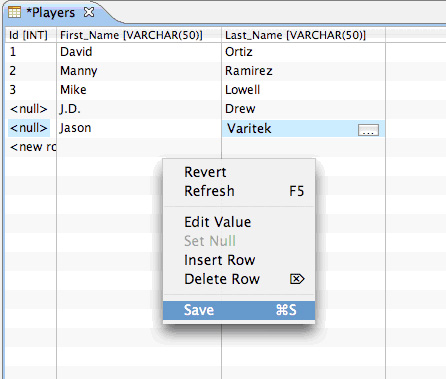This screenshot has height=379, width=446.
Task: Click the delete key icon next to Delete Row
Action: (x=297, y=279)
